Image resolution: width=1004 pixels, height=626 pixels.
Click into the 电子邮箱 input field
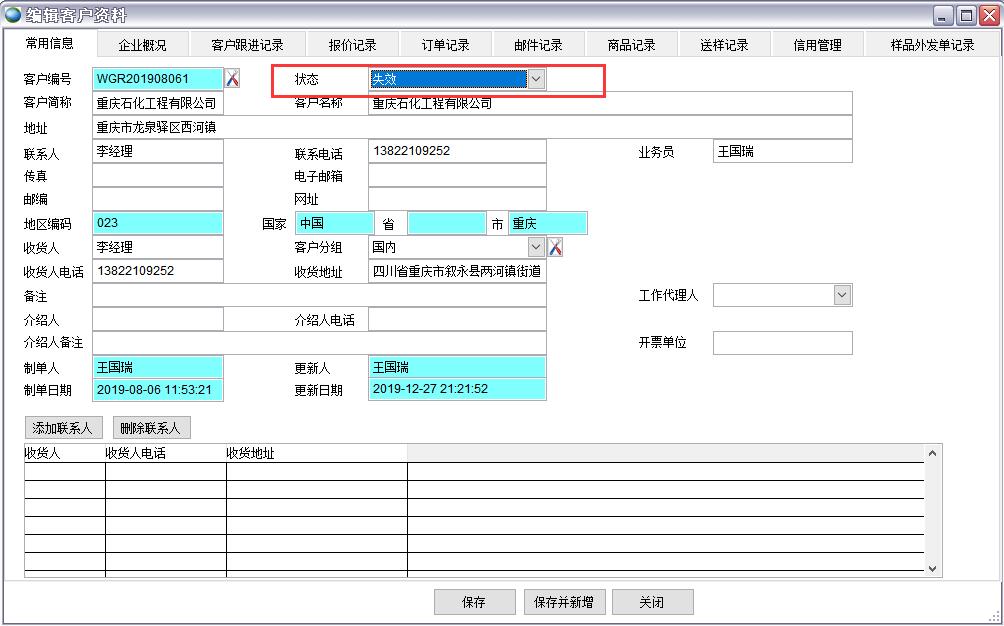tap(457, 176)
